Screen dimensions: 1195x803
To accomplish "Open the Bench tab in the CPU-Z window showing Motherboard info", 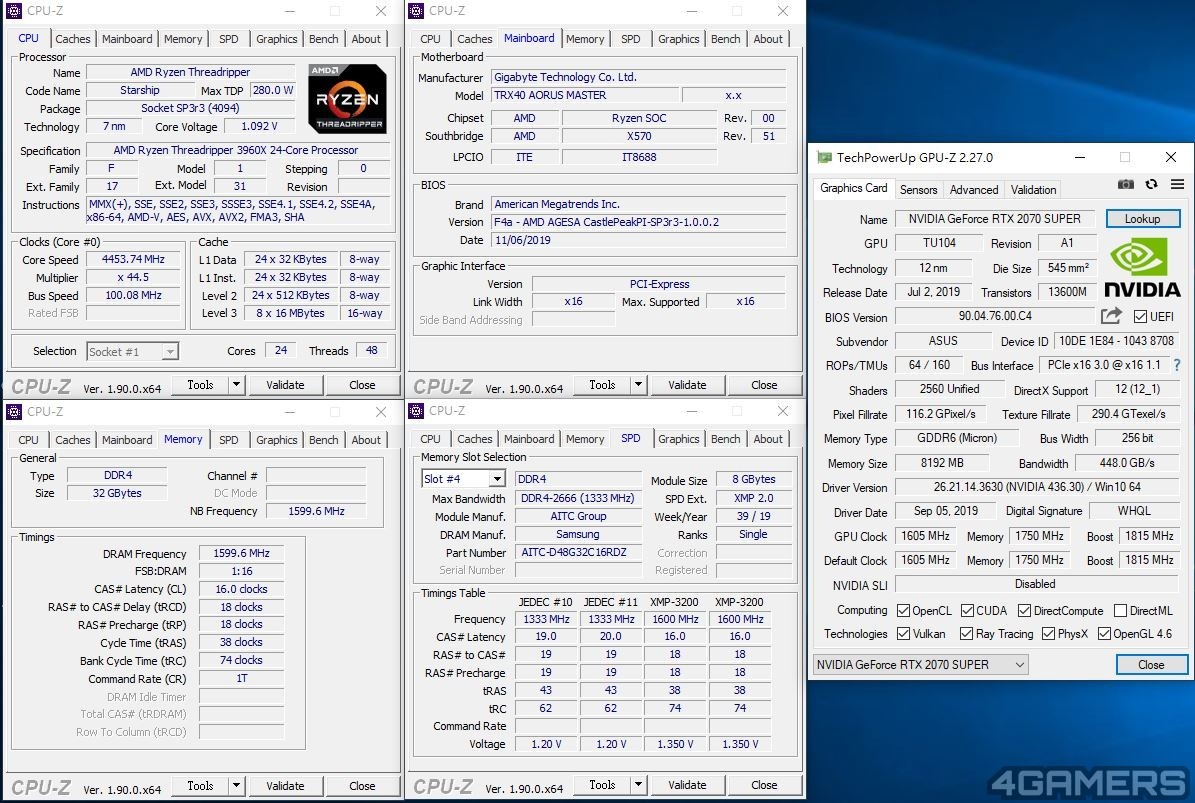I will (x=726, y=39).
